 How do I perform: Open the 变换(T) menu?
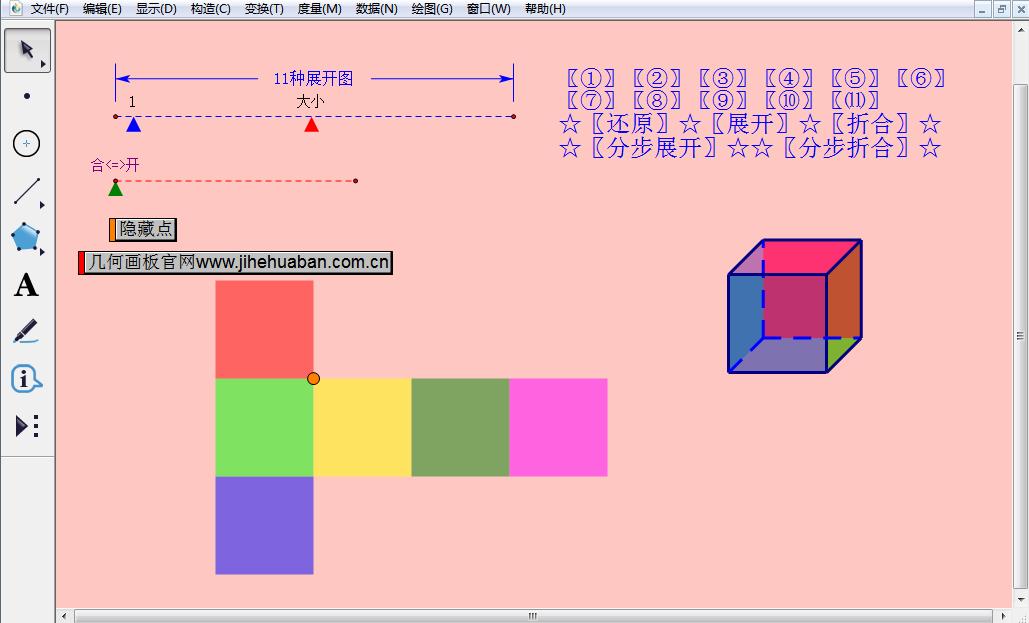[264, 9]
